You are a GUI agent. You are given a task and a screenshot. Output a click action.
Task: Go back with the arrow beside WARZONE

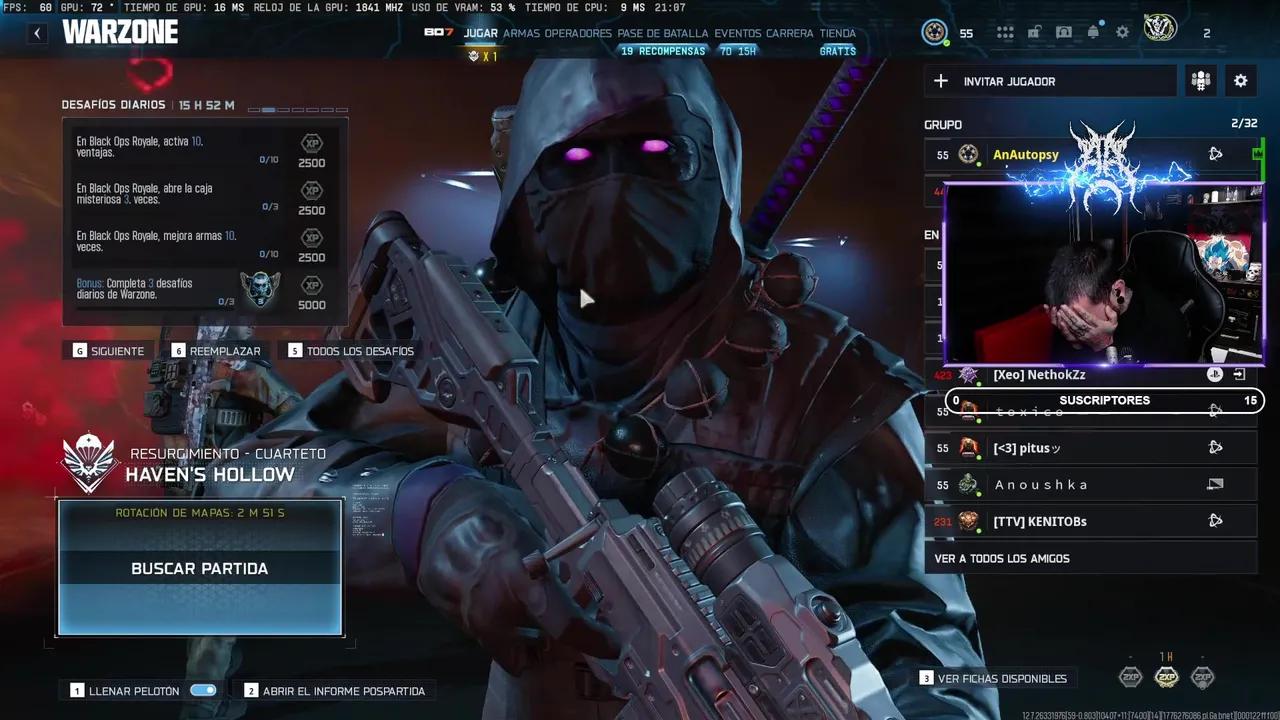click(x=37, y=33)
